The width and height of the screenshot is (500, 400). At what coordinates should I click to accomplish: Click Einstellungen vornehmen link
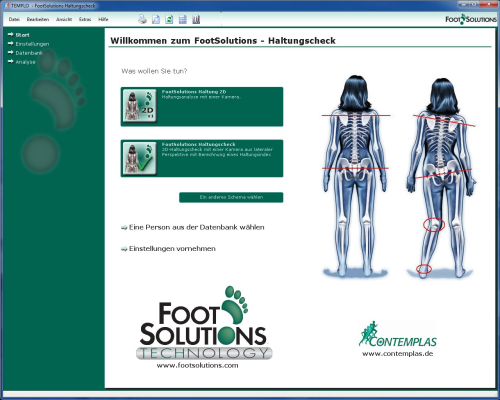(x=168, y=249)
